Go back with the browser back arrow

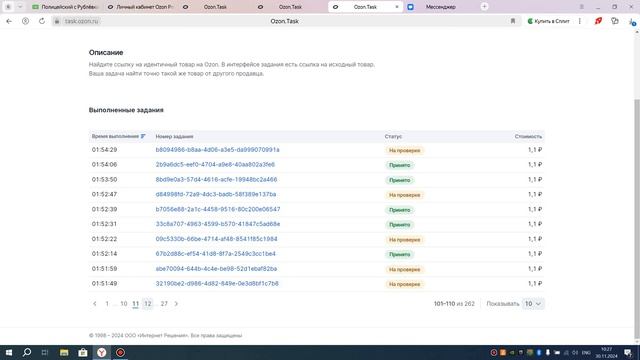tap(9, 21)
